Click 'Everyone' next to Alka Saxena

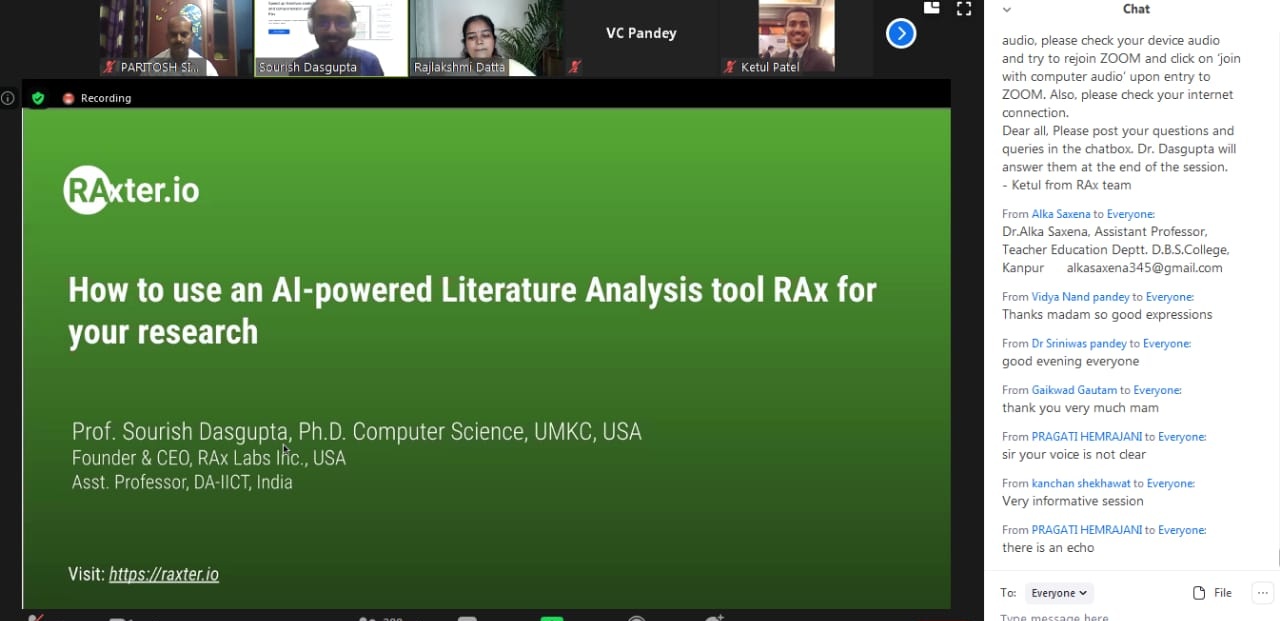pos(1131,214)
